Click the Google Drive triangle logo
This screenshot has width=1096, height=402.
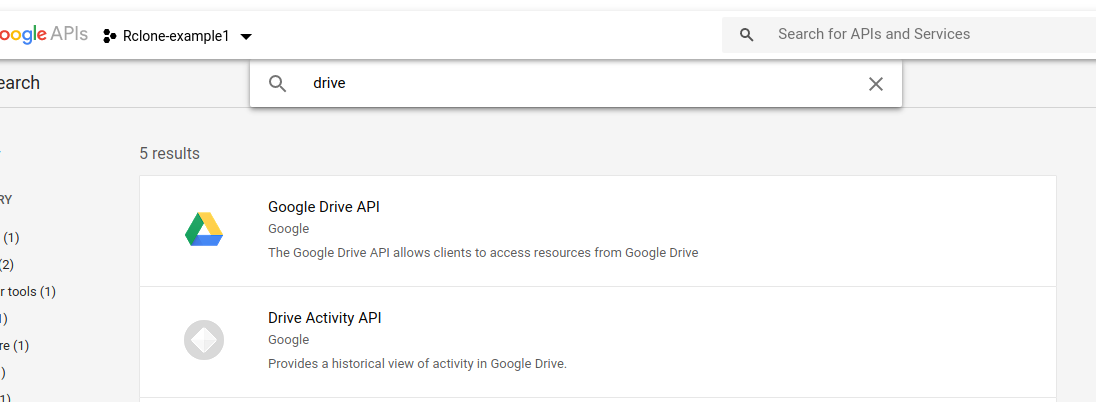tap(204, 229)
